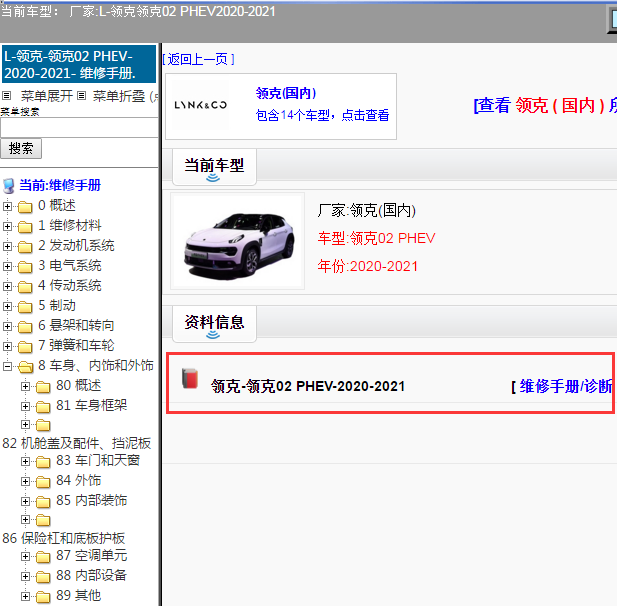Click the 厂家:领克(国内) text
Viewport: 617px width, 606px height.
[367, 210]
